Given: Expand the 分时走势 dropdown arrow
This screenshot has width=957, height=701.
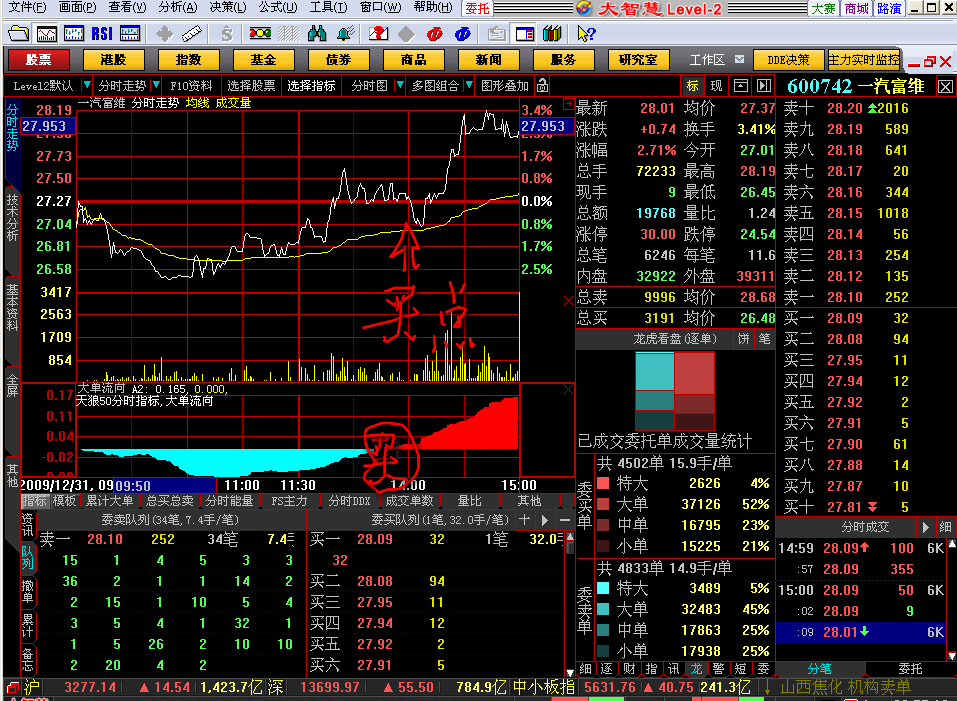Looking at the screenshot, I should coord(156,85).
